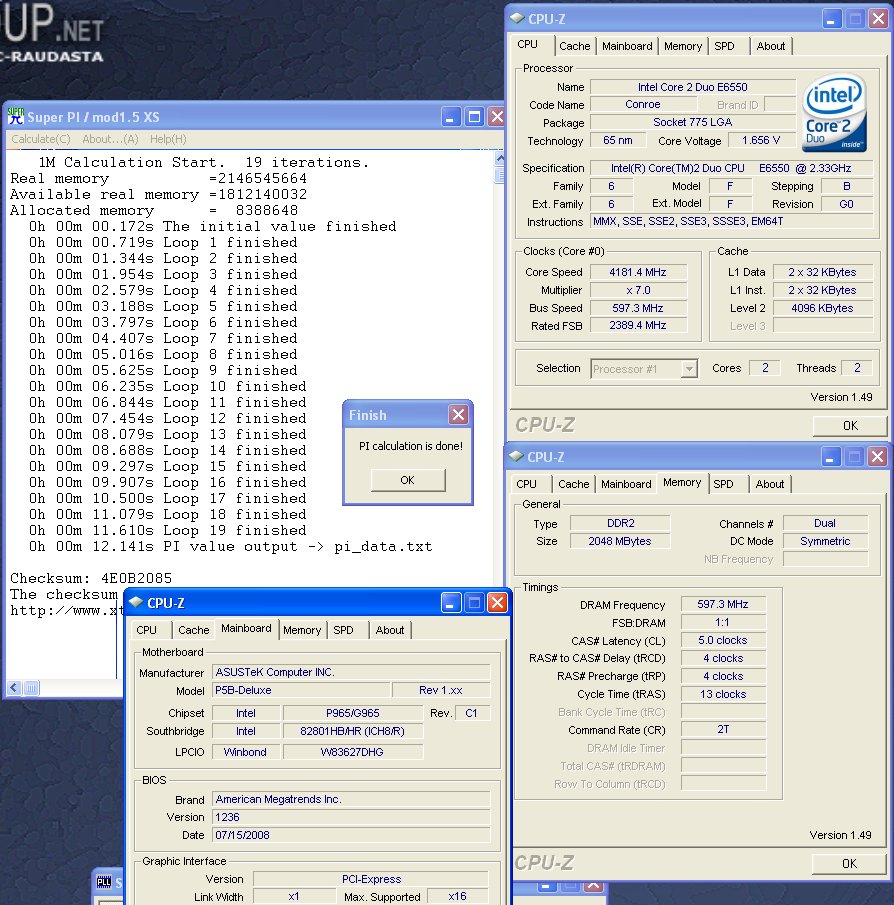
Task: Click the Intel Core 2 Duo logo
Action: pyautogui.click(x=835, y=114)
